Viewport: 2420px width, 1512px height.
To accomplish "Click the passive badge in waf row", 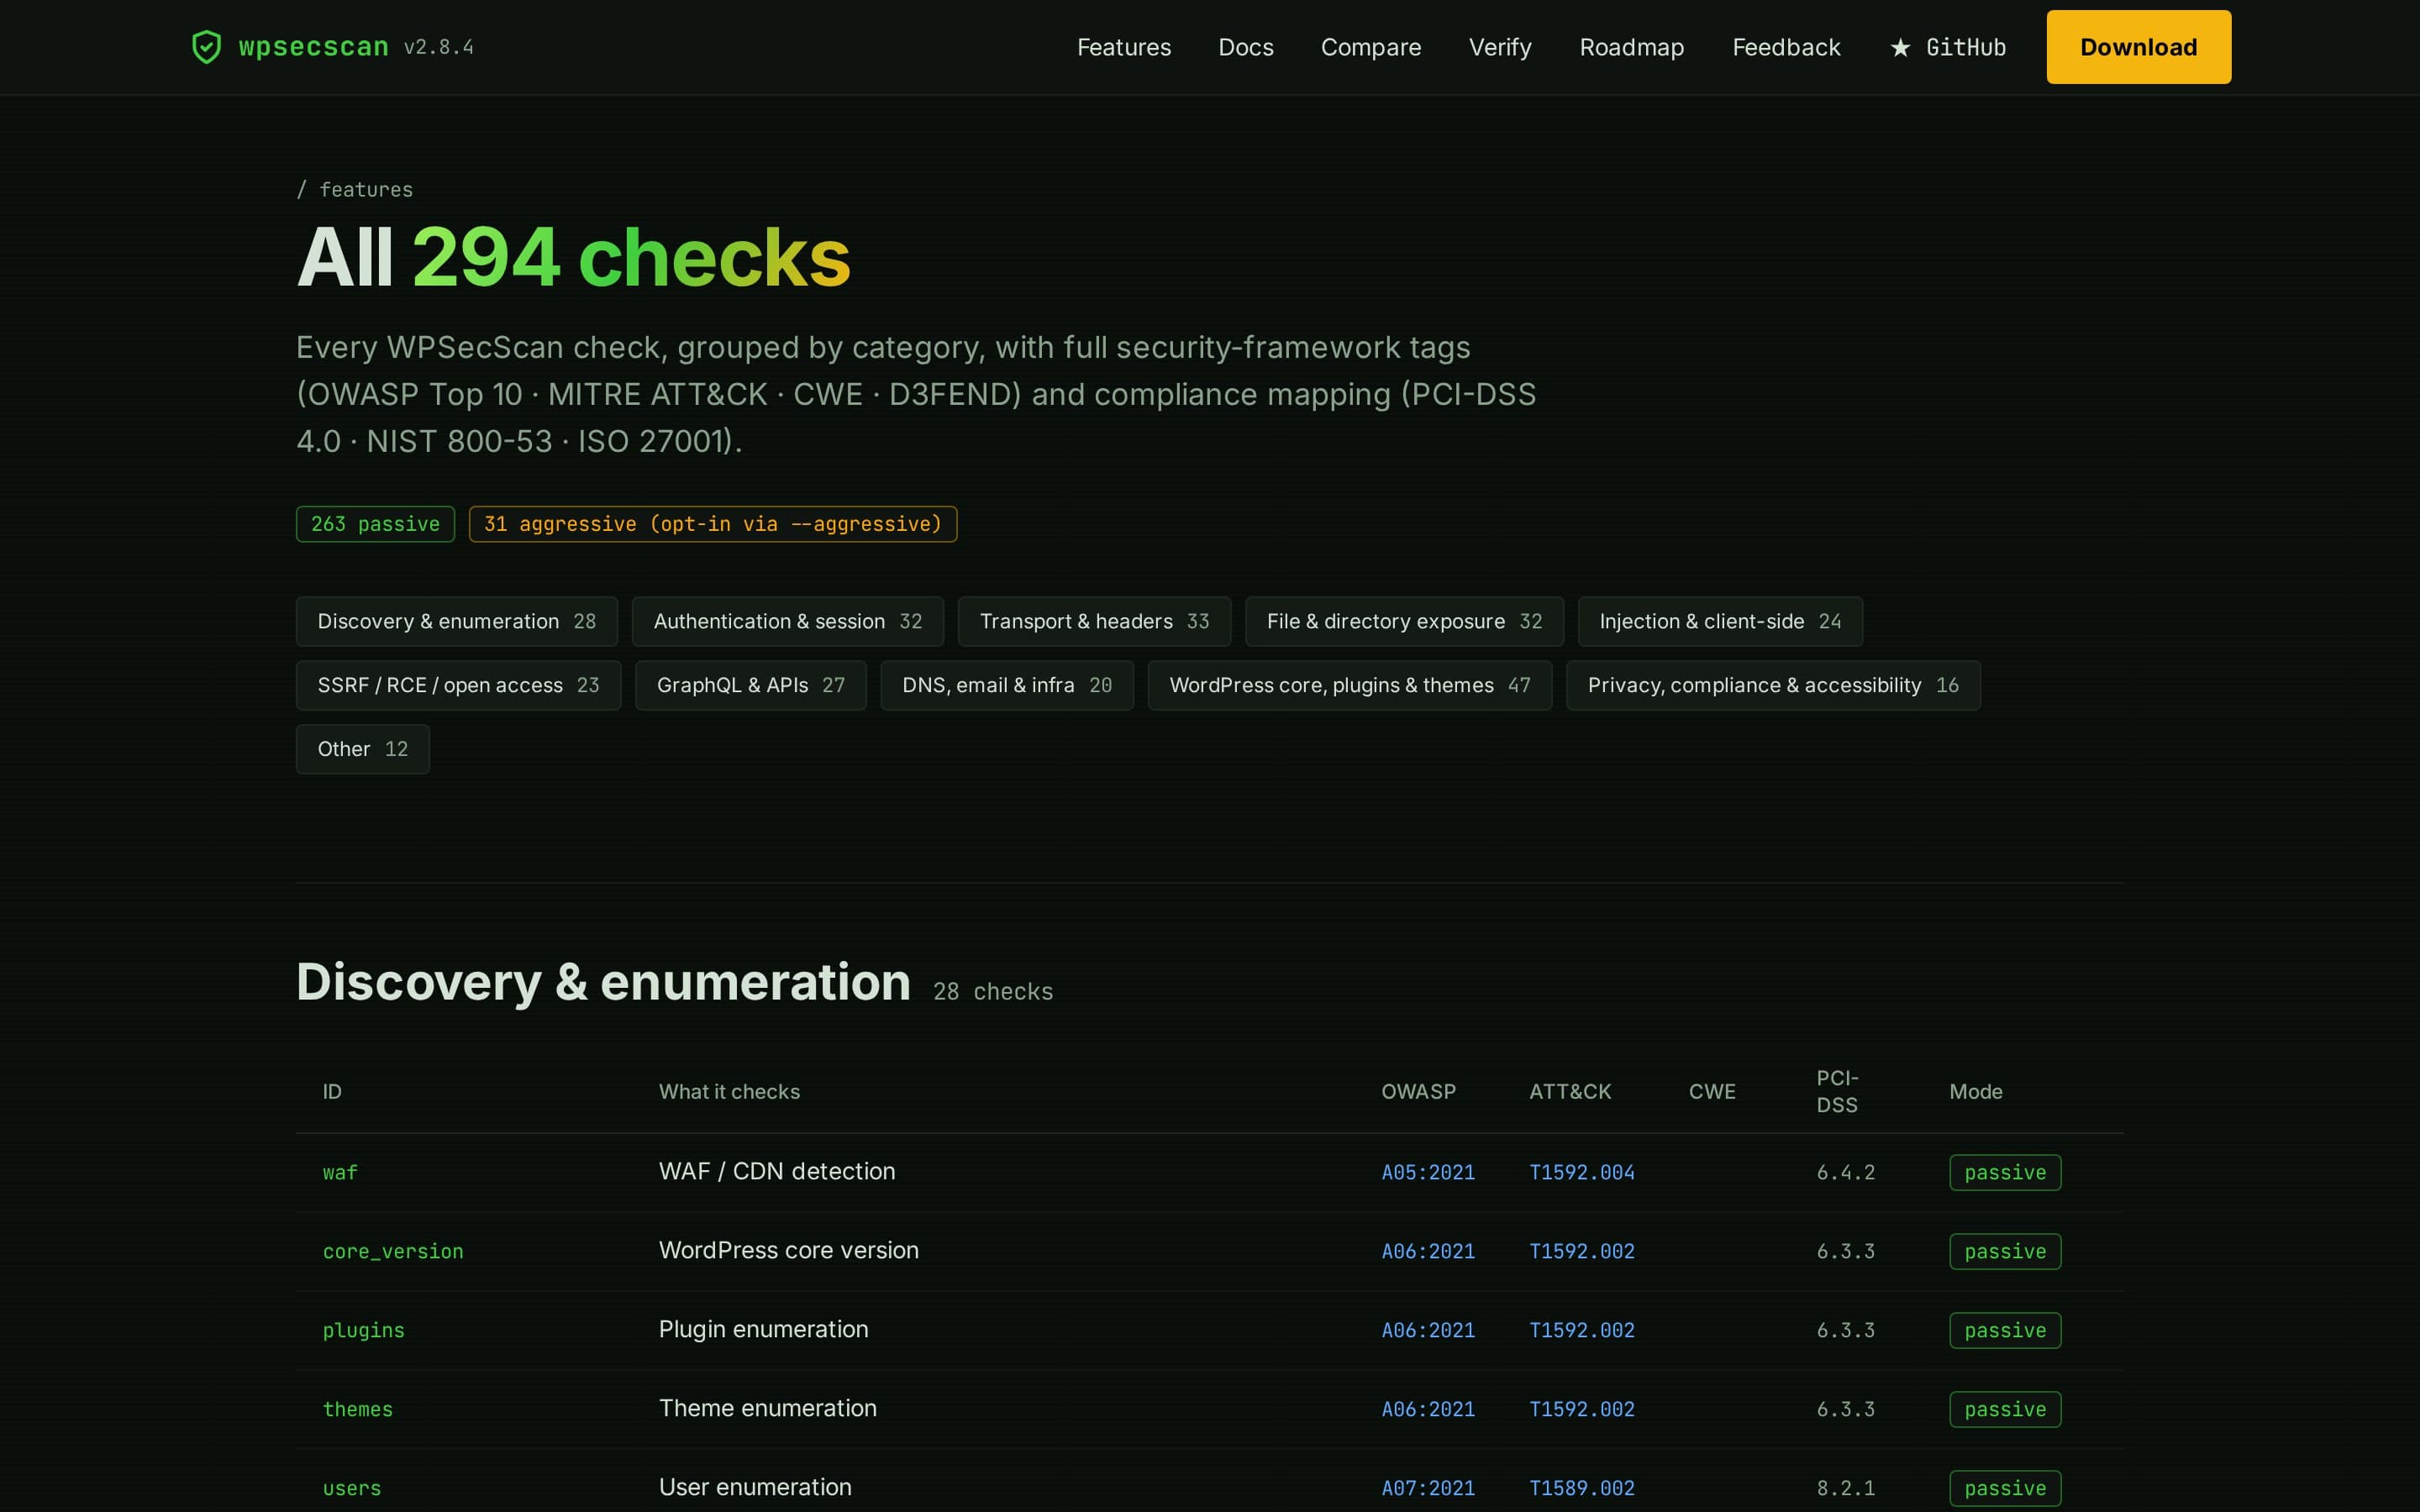I will click(x=2005, y=1172).
